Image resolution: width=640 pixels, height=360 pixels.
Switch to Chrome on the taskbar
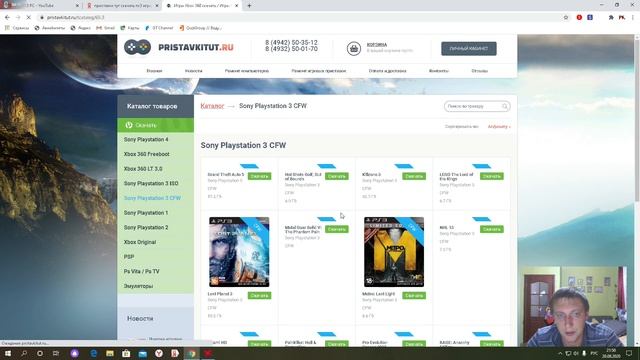tap(192, 353)
